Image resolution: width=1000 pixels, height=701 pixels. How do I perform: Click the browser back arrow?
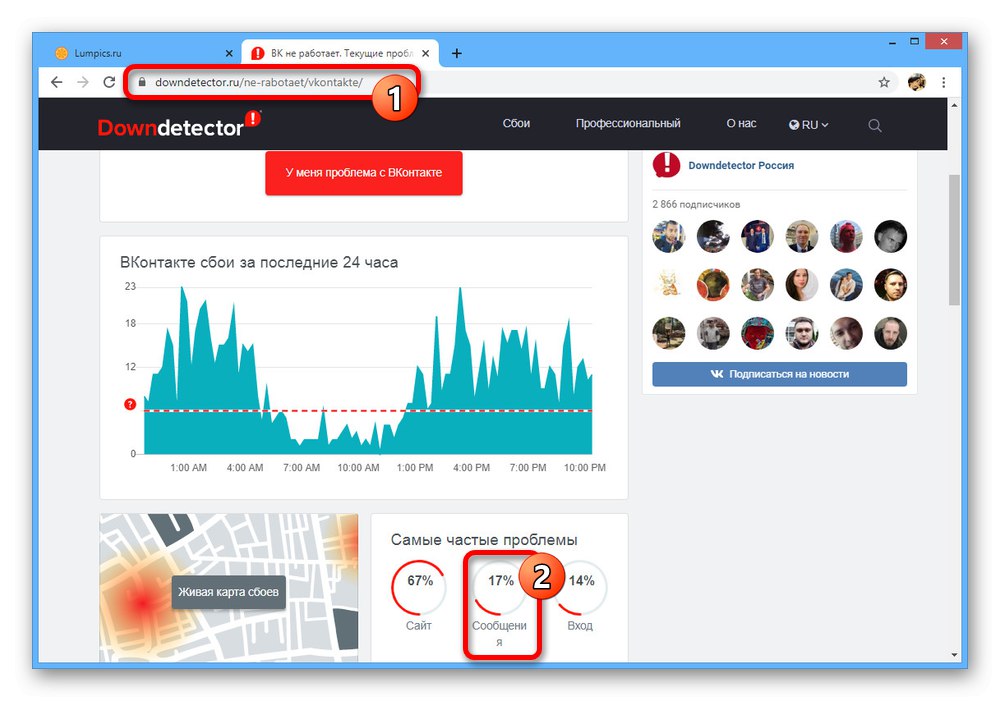tap(57, 82)
